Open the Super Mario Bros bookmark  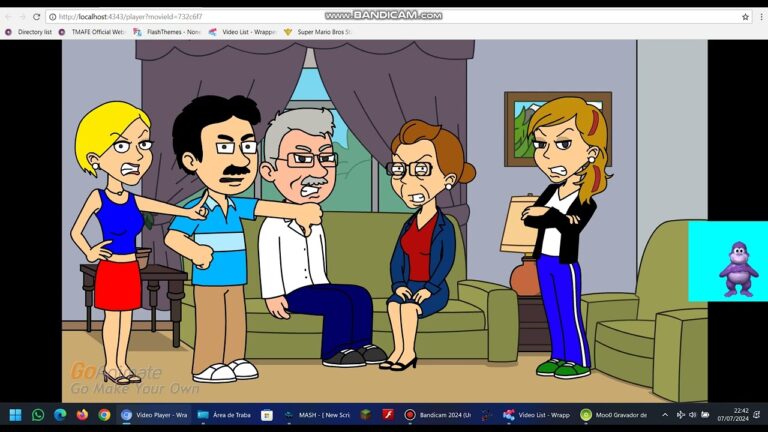click(317, 32)
